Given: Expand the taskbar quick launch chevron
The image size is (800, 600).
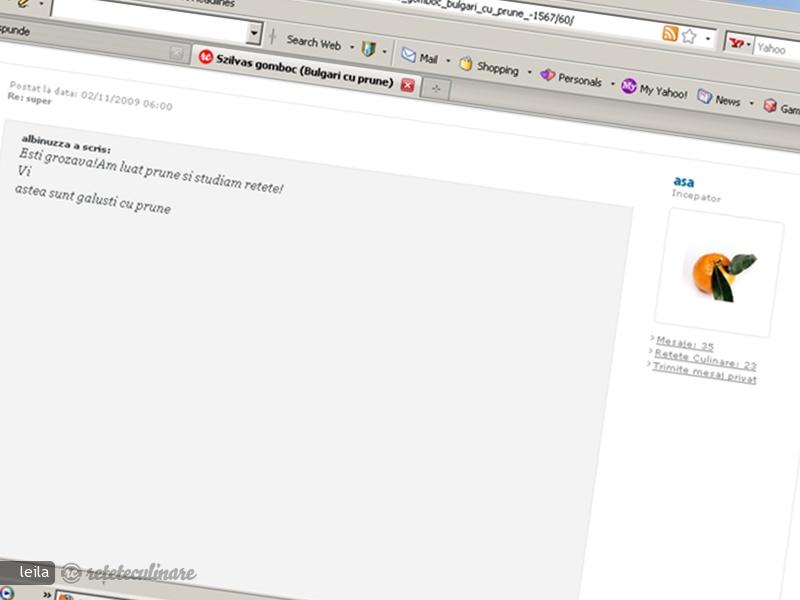Looking at the screenshot, I should 47,594.
